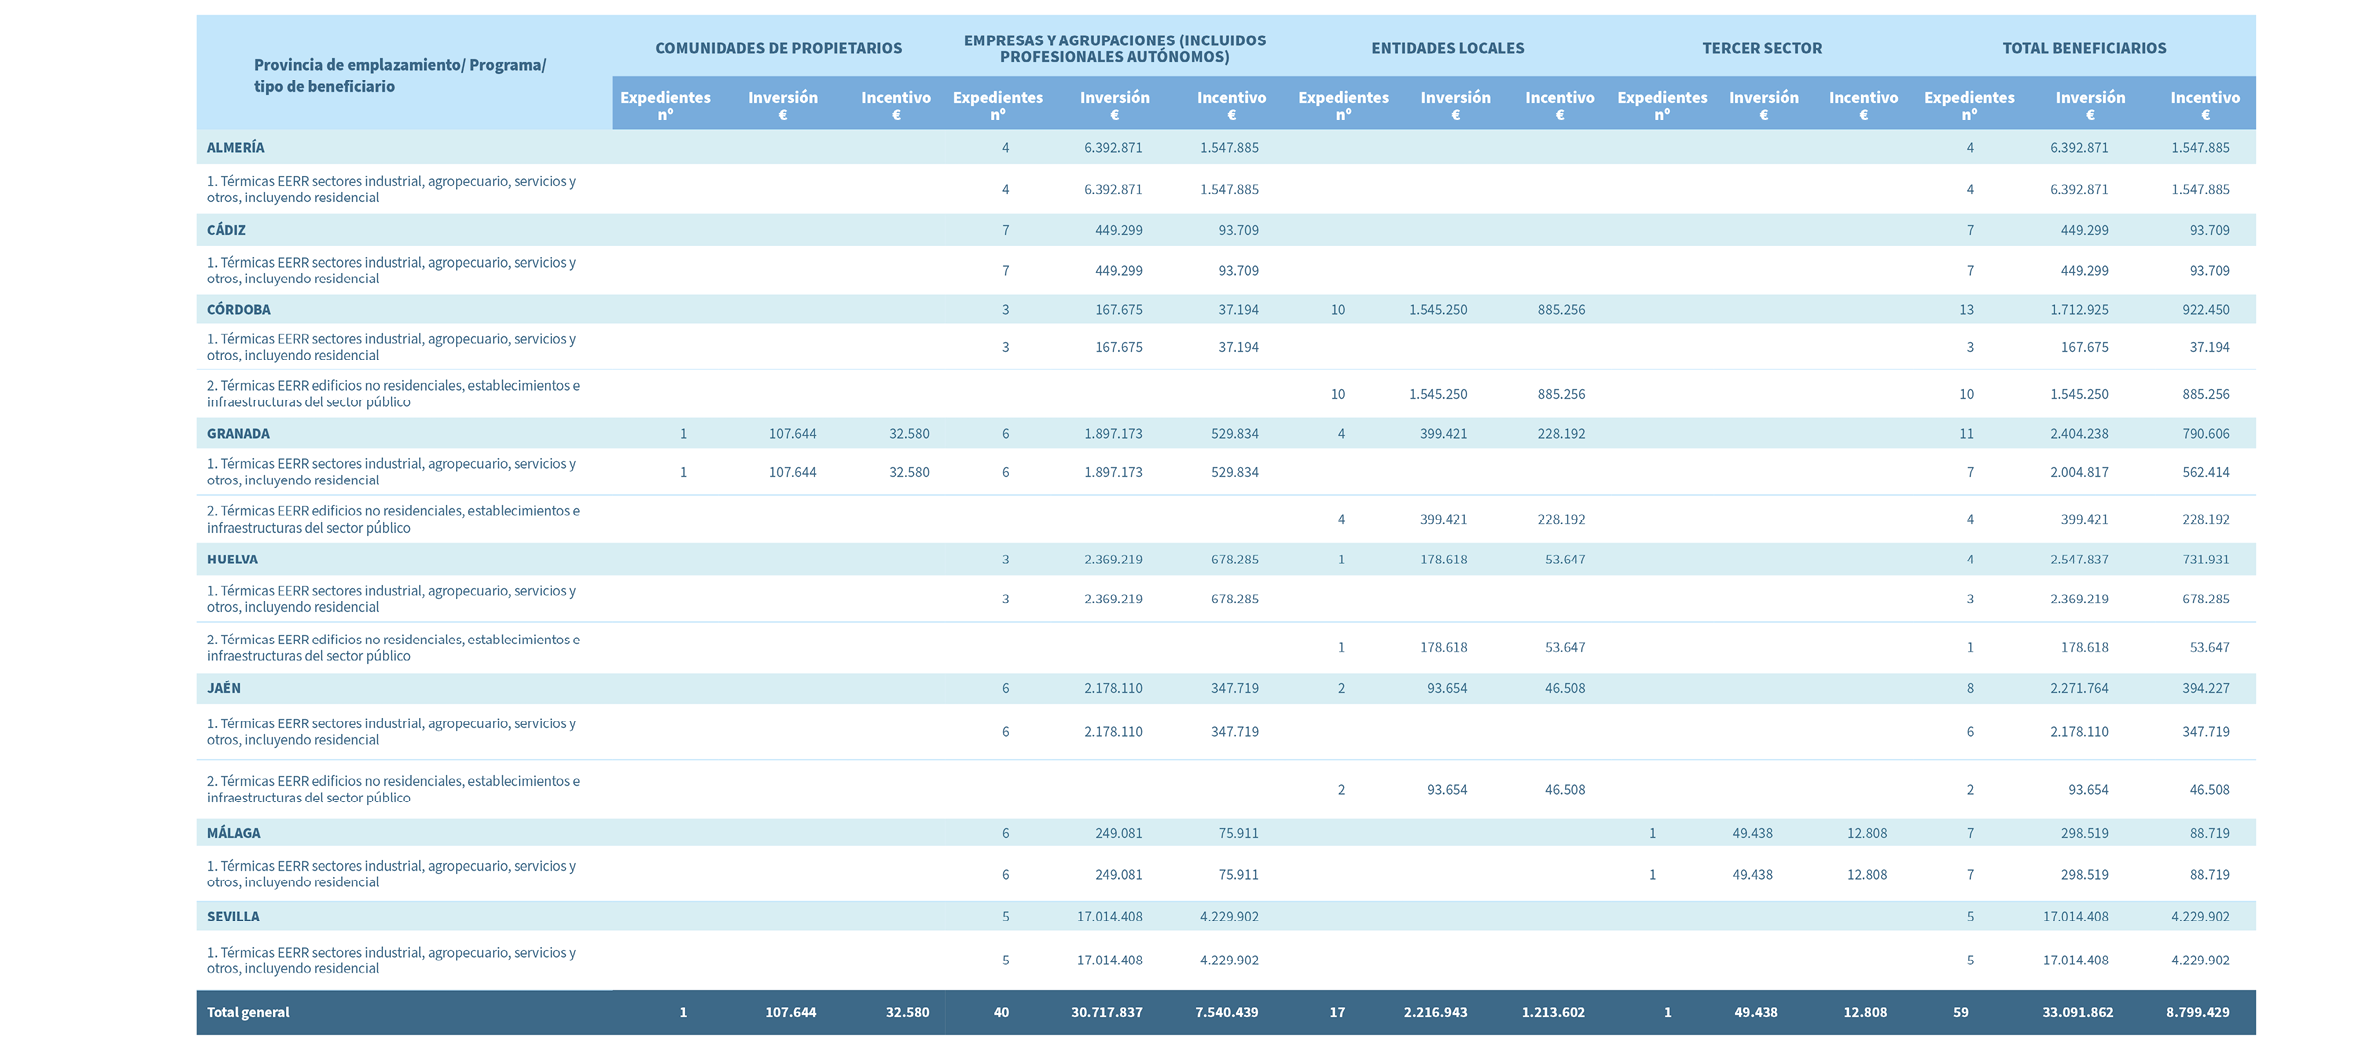2379x1039 pixels.
Task: Click the ALMERÍA province row label
Action: pyautogui.click(x=236, y=147)
